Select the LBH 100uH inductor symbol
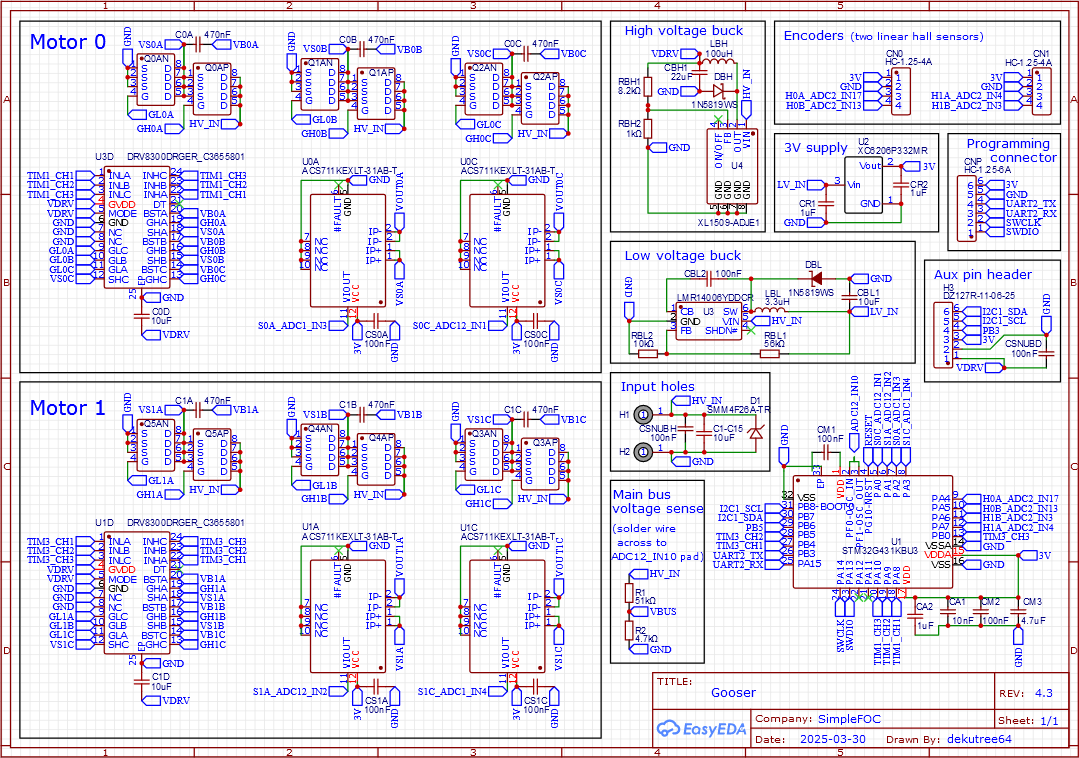Screen dimensions: 1079x758 [718, 63]
